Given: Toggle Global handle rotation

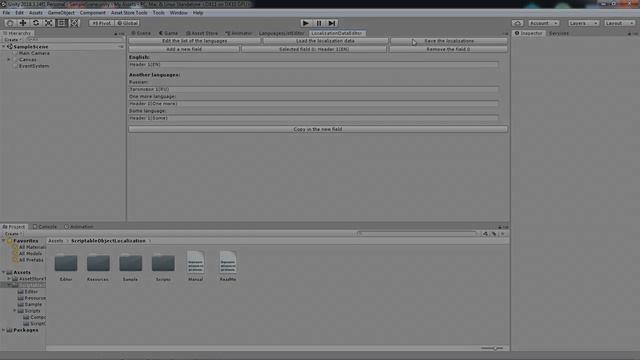Looking at the screenshot, I should tap(128, 23).
